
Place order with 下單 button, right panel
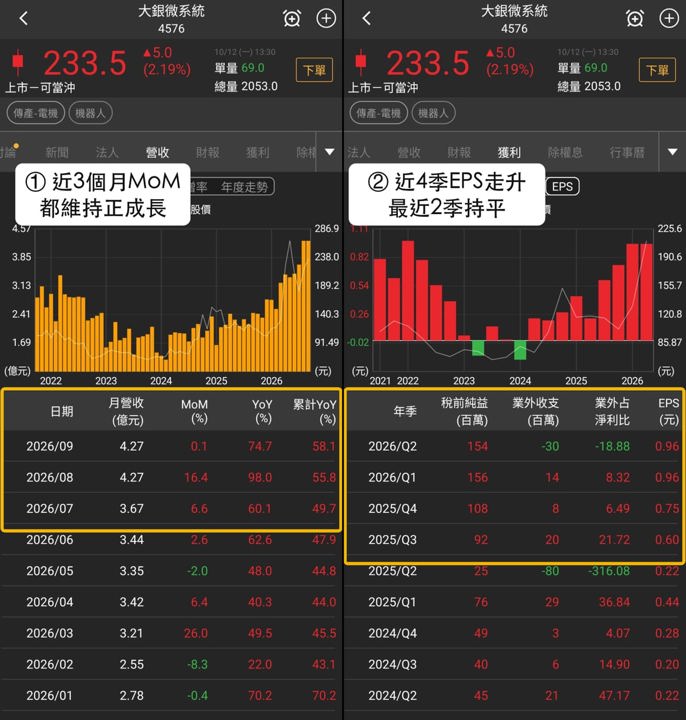click(x=657, y=70)
